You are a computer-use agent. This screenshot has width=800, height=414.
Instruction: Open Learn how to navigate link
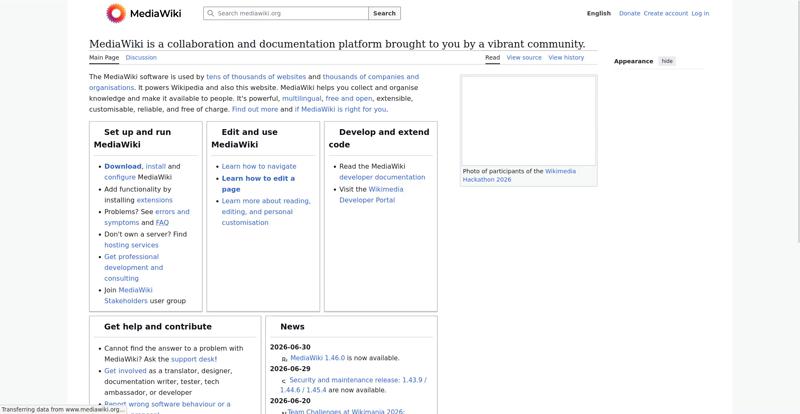(x=259, y=166)
